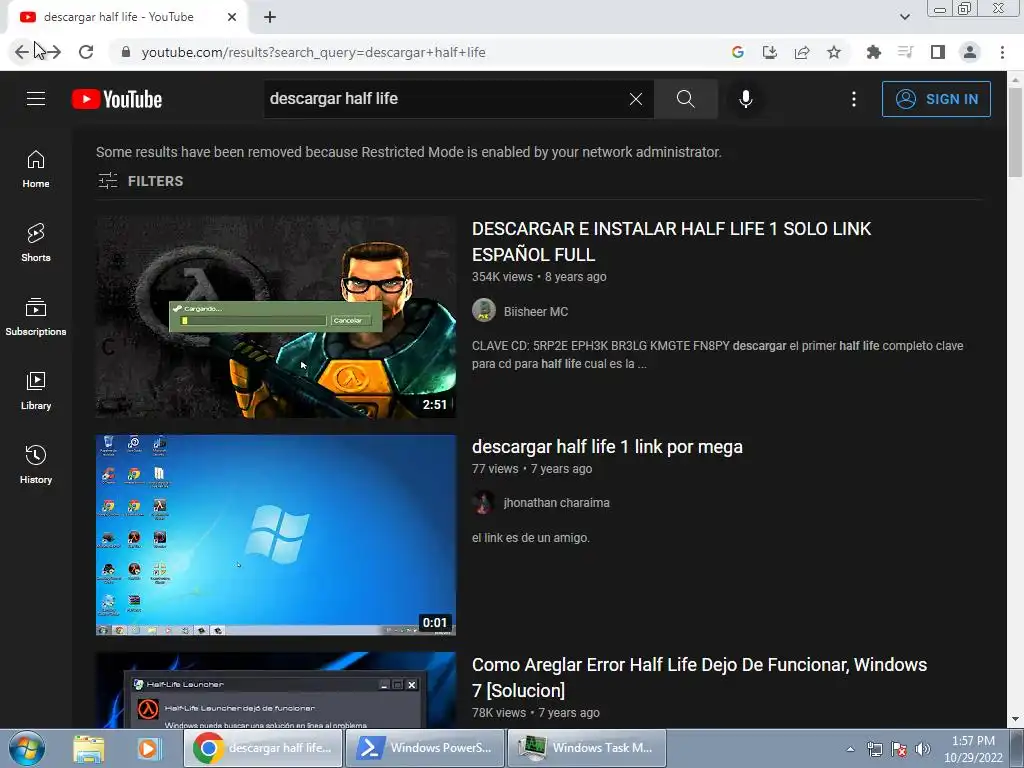Image resolution: width=1024 pixels, height=768 pixels.
Task: Open Shorts from the sidebar
Action: [x=36, y=243]
